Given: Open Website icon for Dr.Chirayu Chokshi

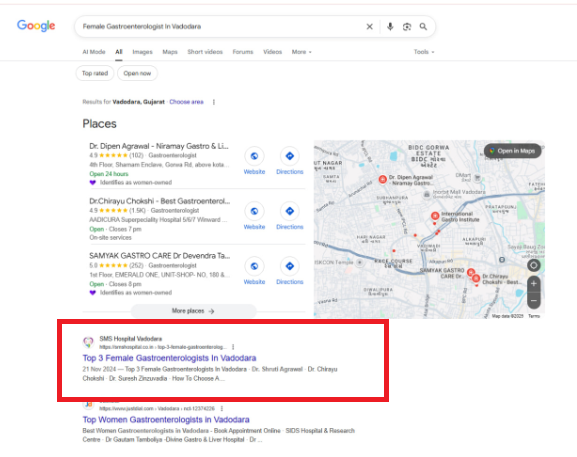Looking at the screenshot, I should [254, 211].
